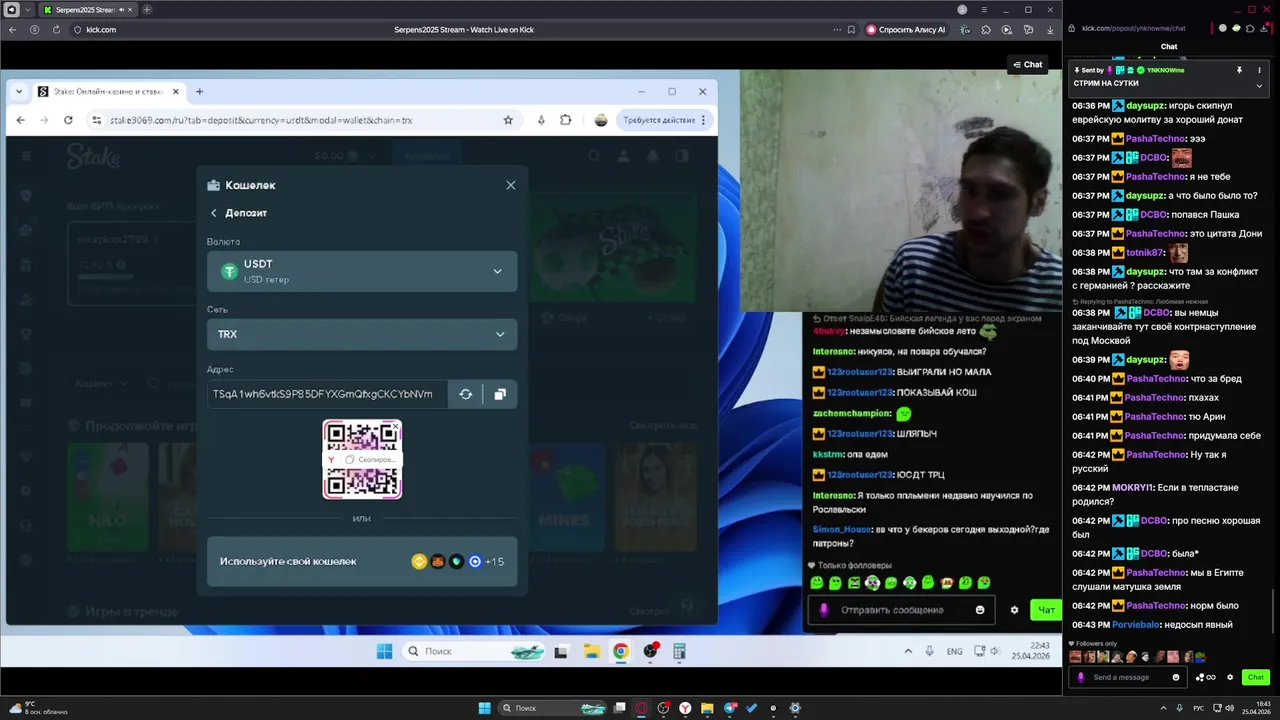Click username MOKRYI1 in popout chat

tap(1132, 488)
